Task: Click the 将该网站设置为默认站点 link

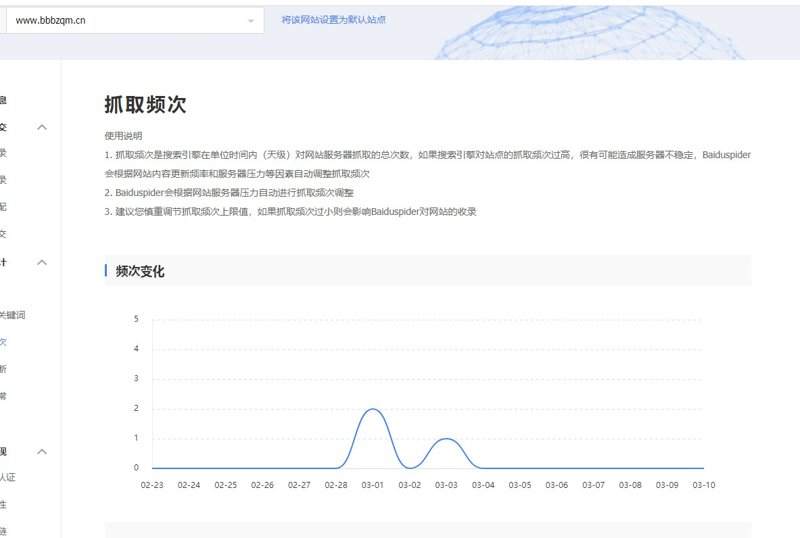Action: [x=334, y=19]
